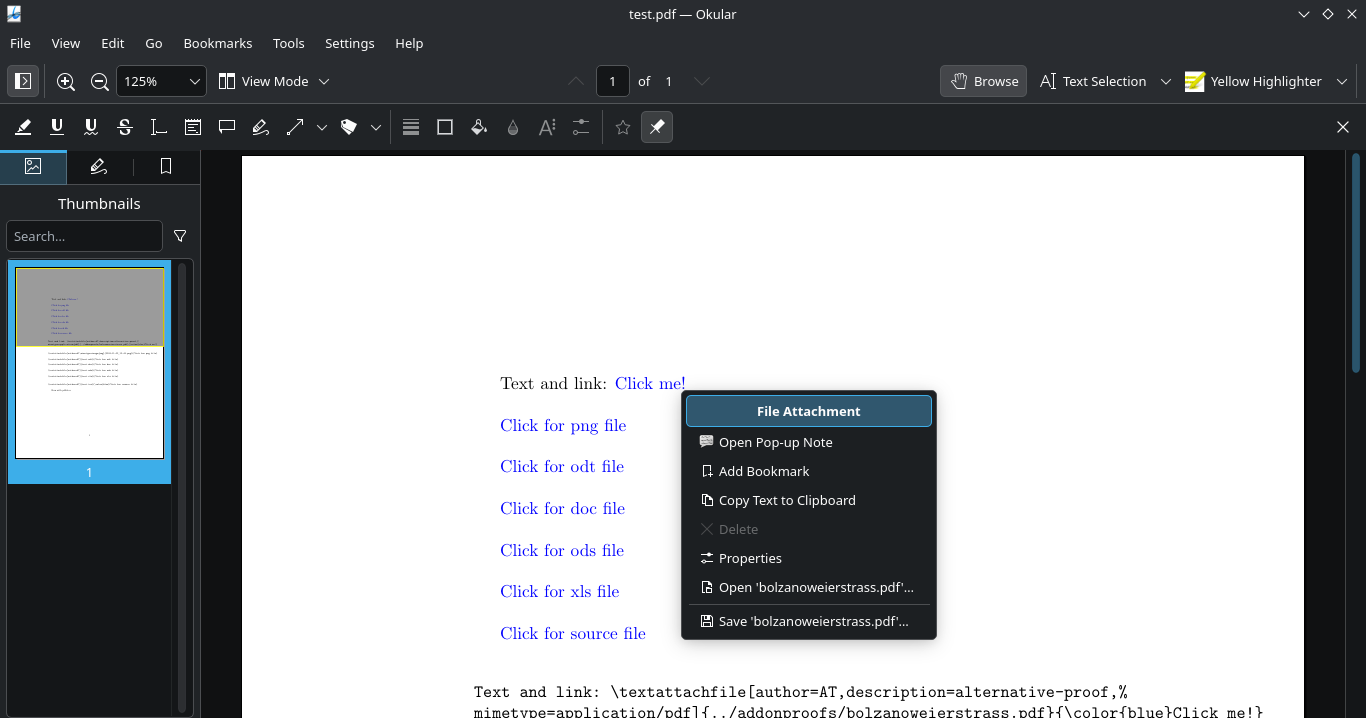Image resolution: width=1366 pixels, height=718 pixels.
Task: Select the Inline Note tool
Action: tap(193, 127)
